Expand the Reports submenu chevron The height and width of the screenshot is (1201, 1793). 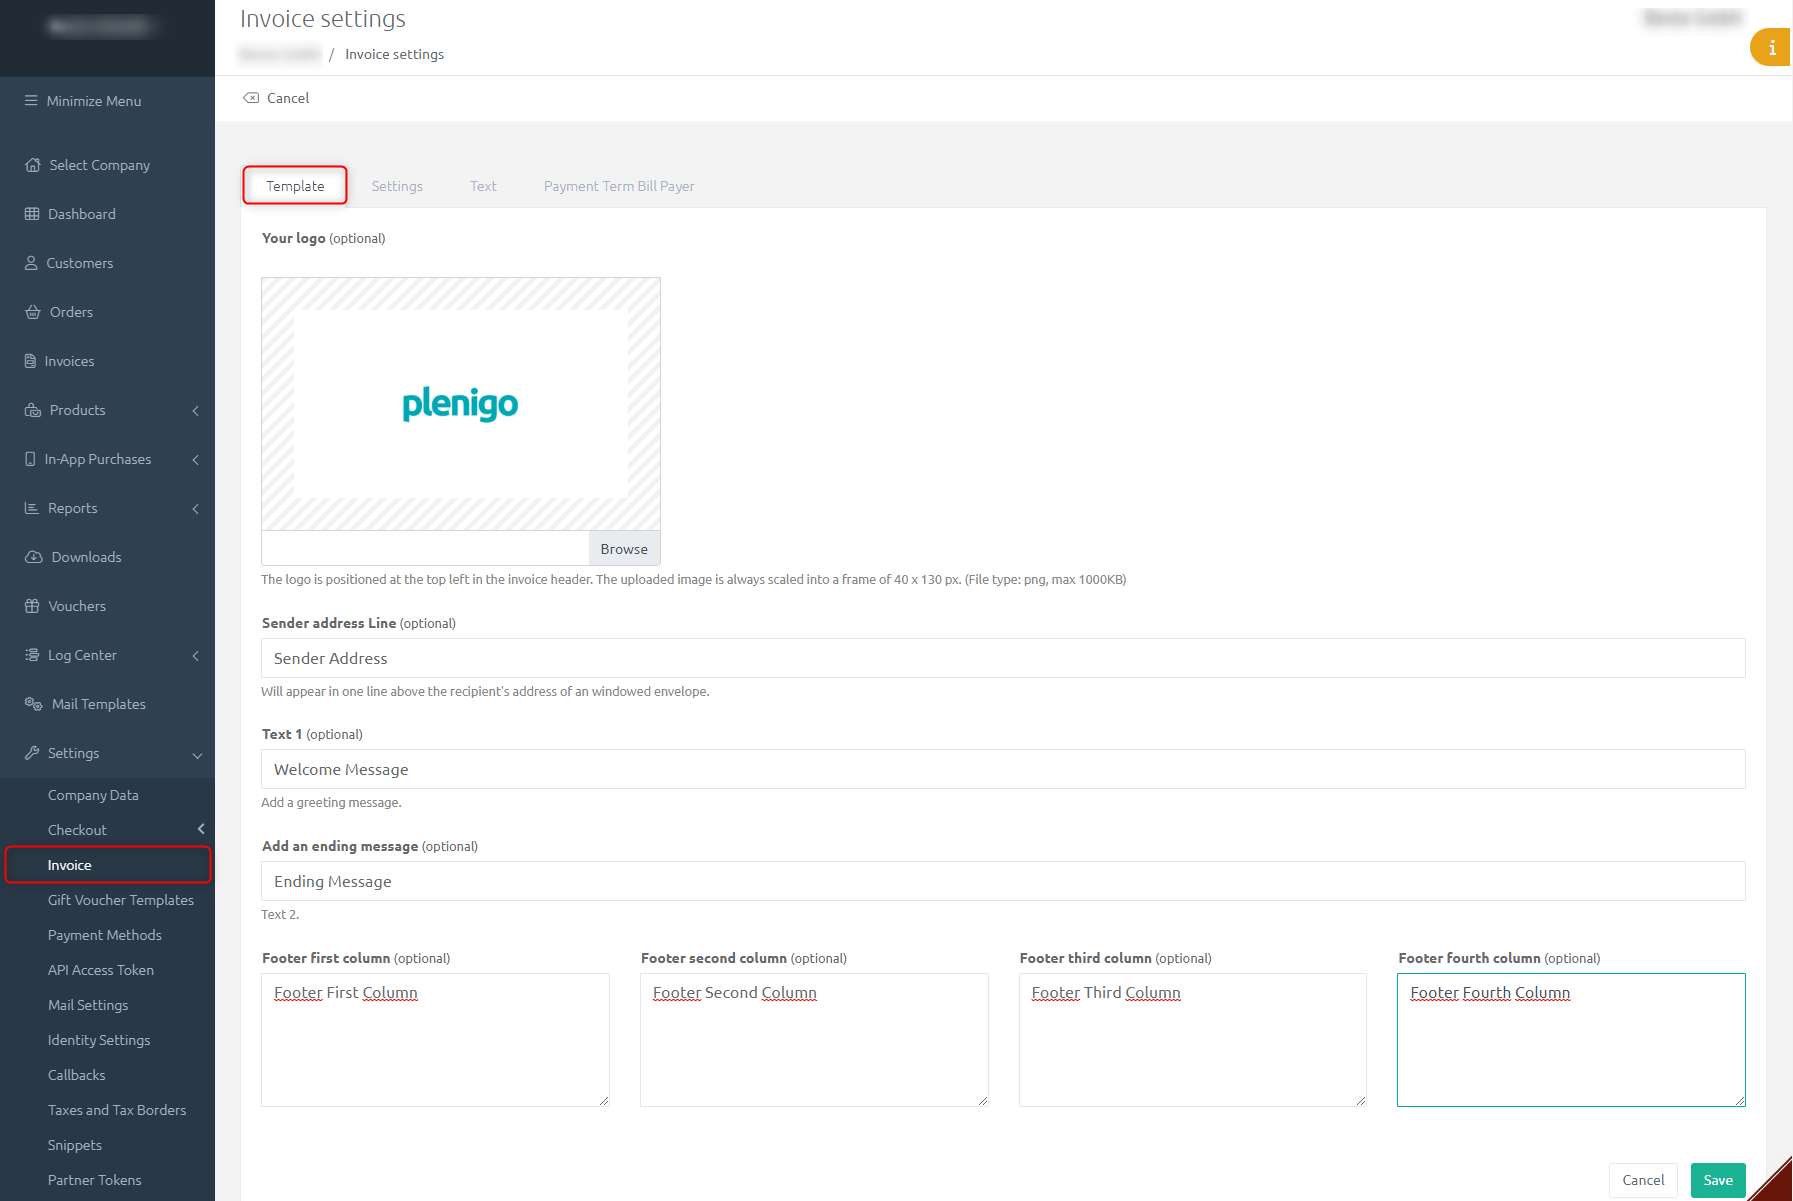[196, 508]
